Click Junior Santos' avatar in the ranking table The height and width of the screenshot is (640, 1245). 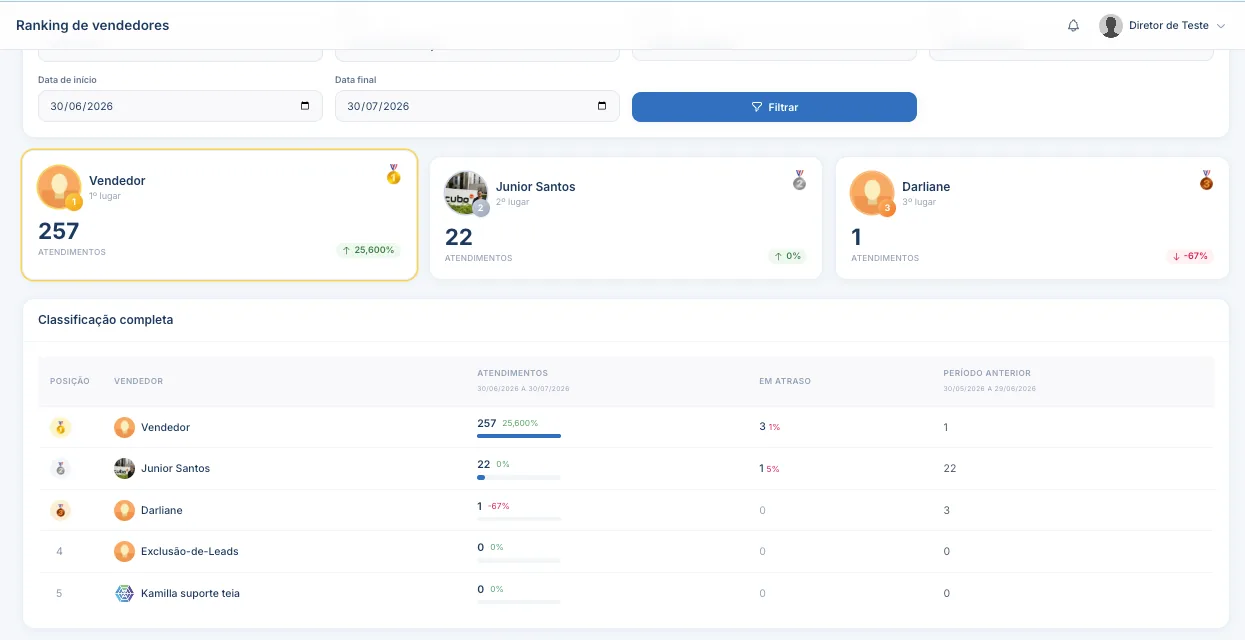pos(124,468)
